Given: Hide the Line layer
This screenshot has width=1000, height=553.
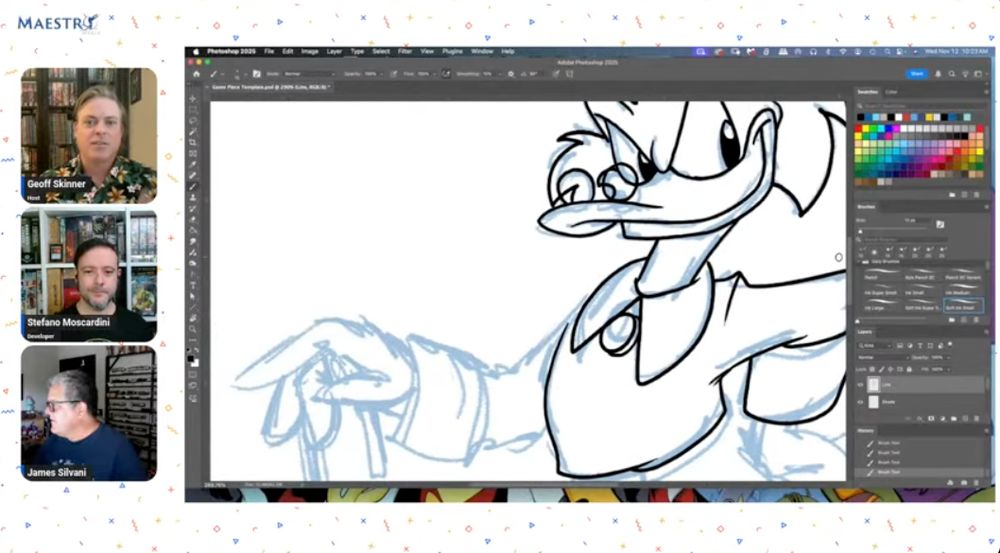Looking at the screenshot, I should click(x=860, y=385).
